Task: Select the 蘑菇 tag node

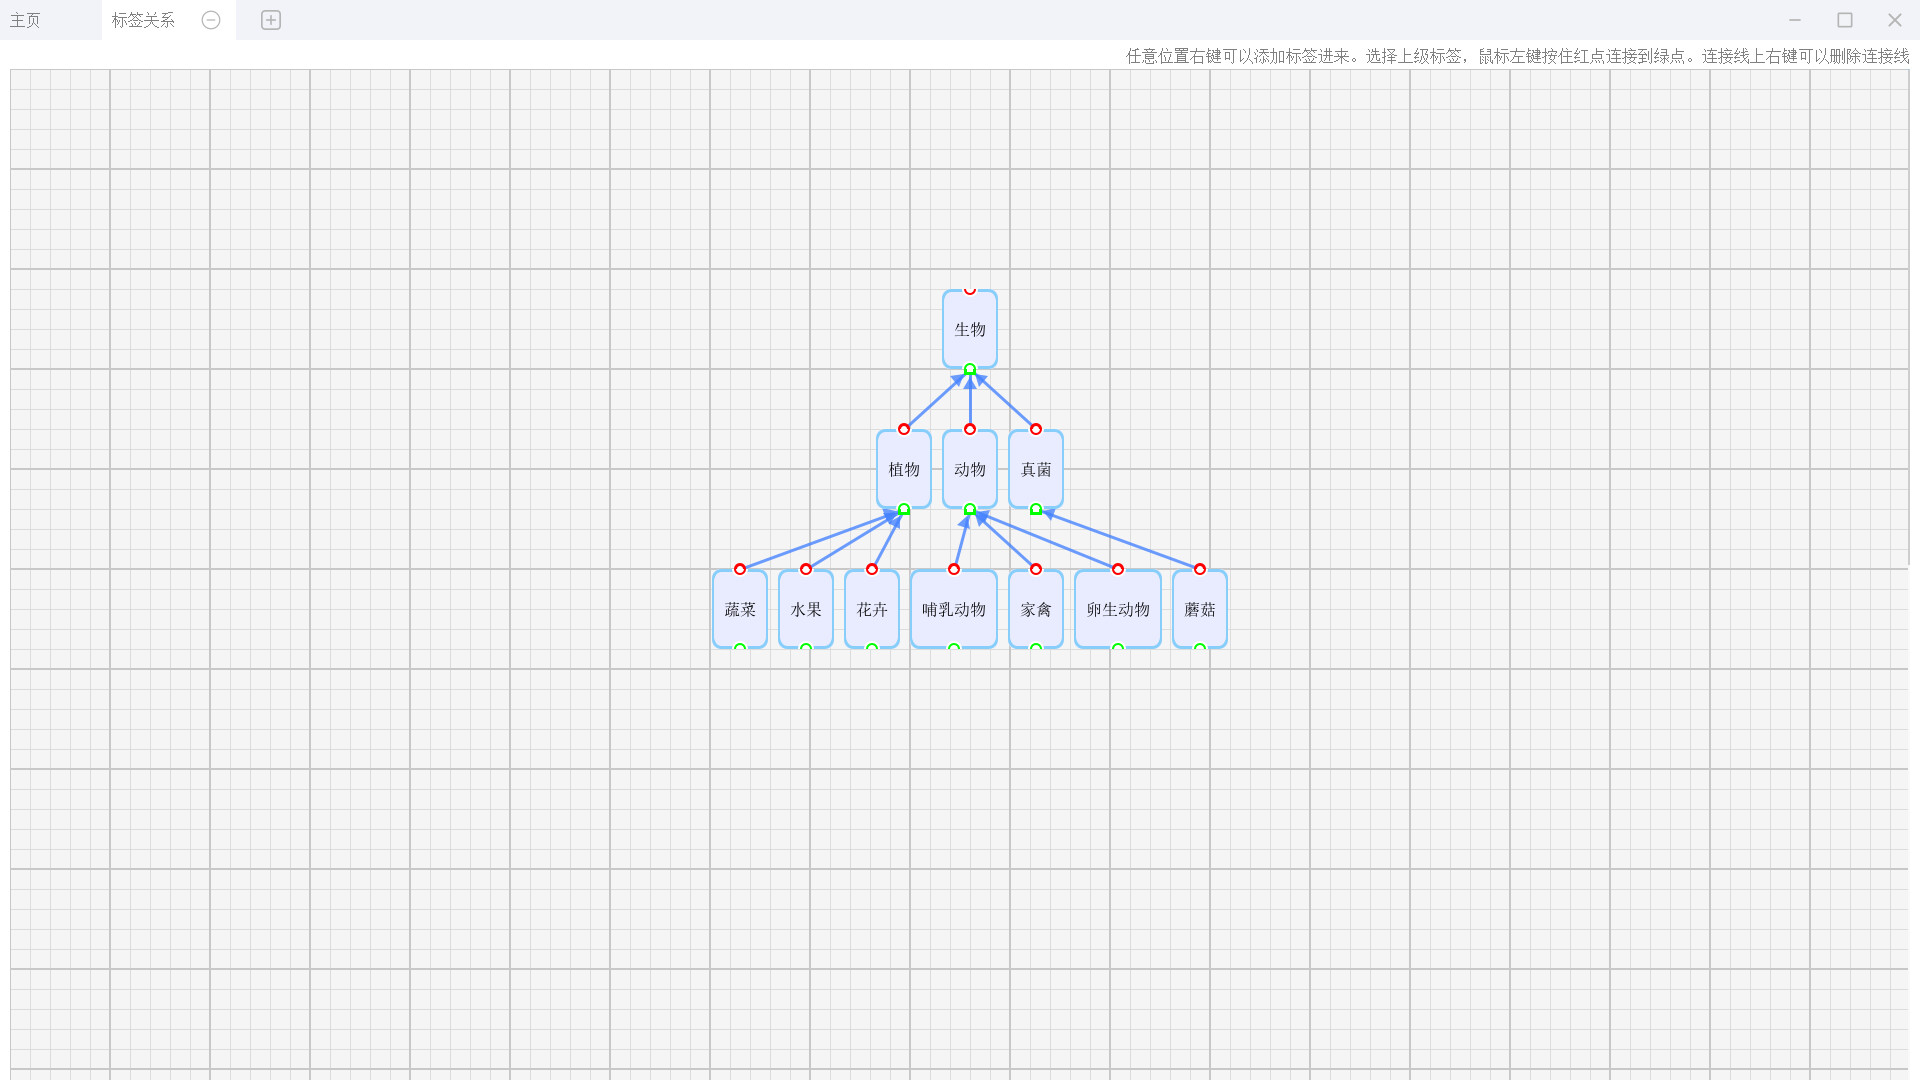Action: 1200,609
